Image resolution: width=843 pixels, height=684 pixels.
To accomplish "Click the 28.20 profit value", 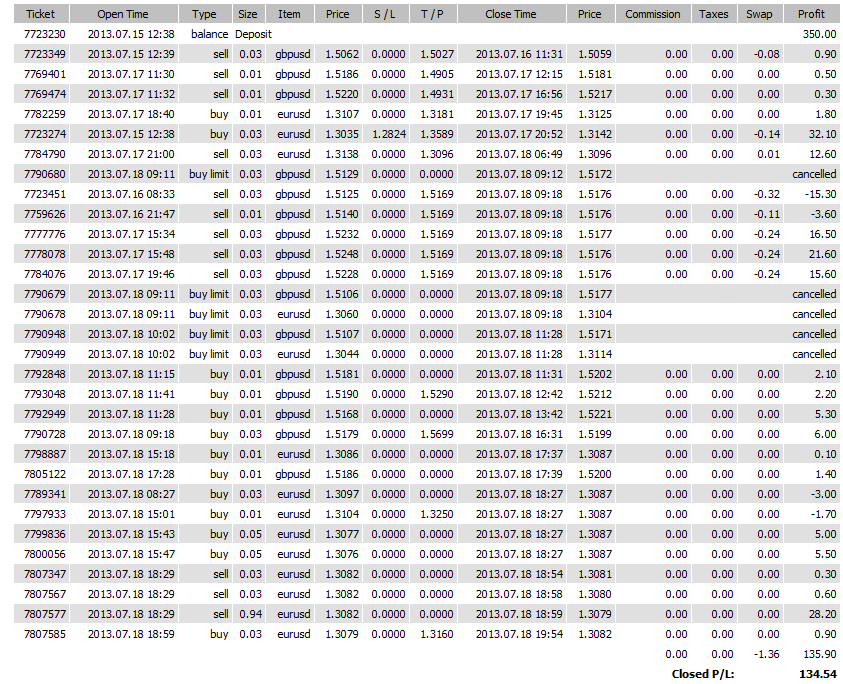I will pyautogui.click(x=823, y=614).
